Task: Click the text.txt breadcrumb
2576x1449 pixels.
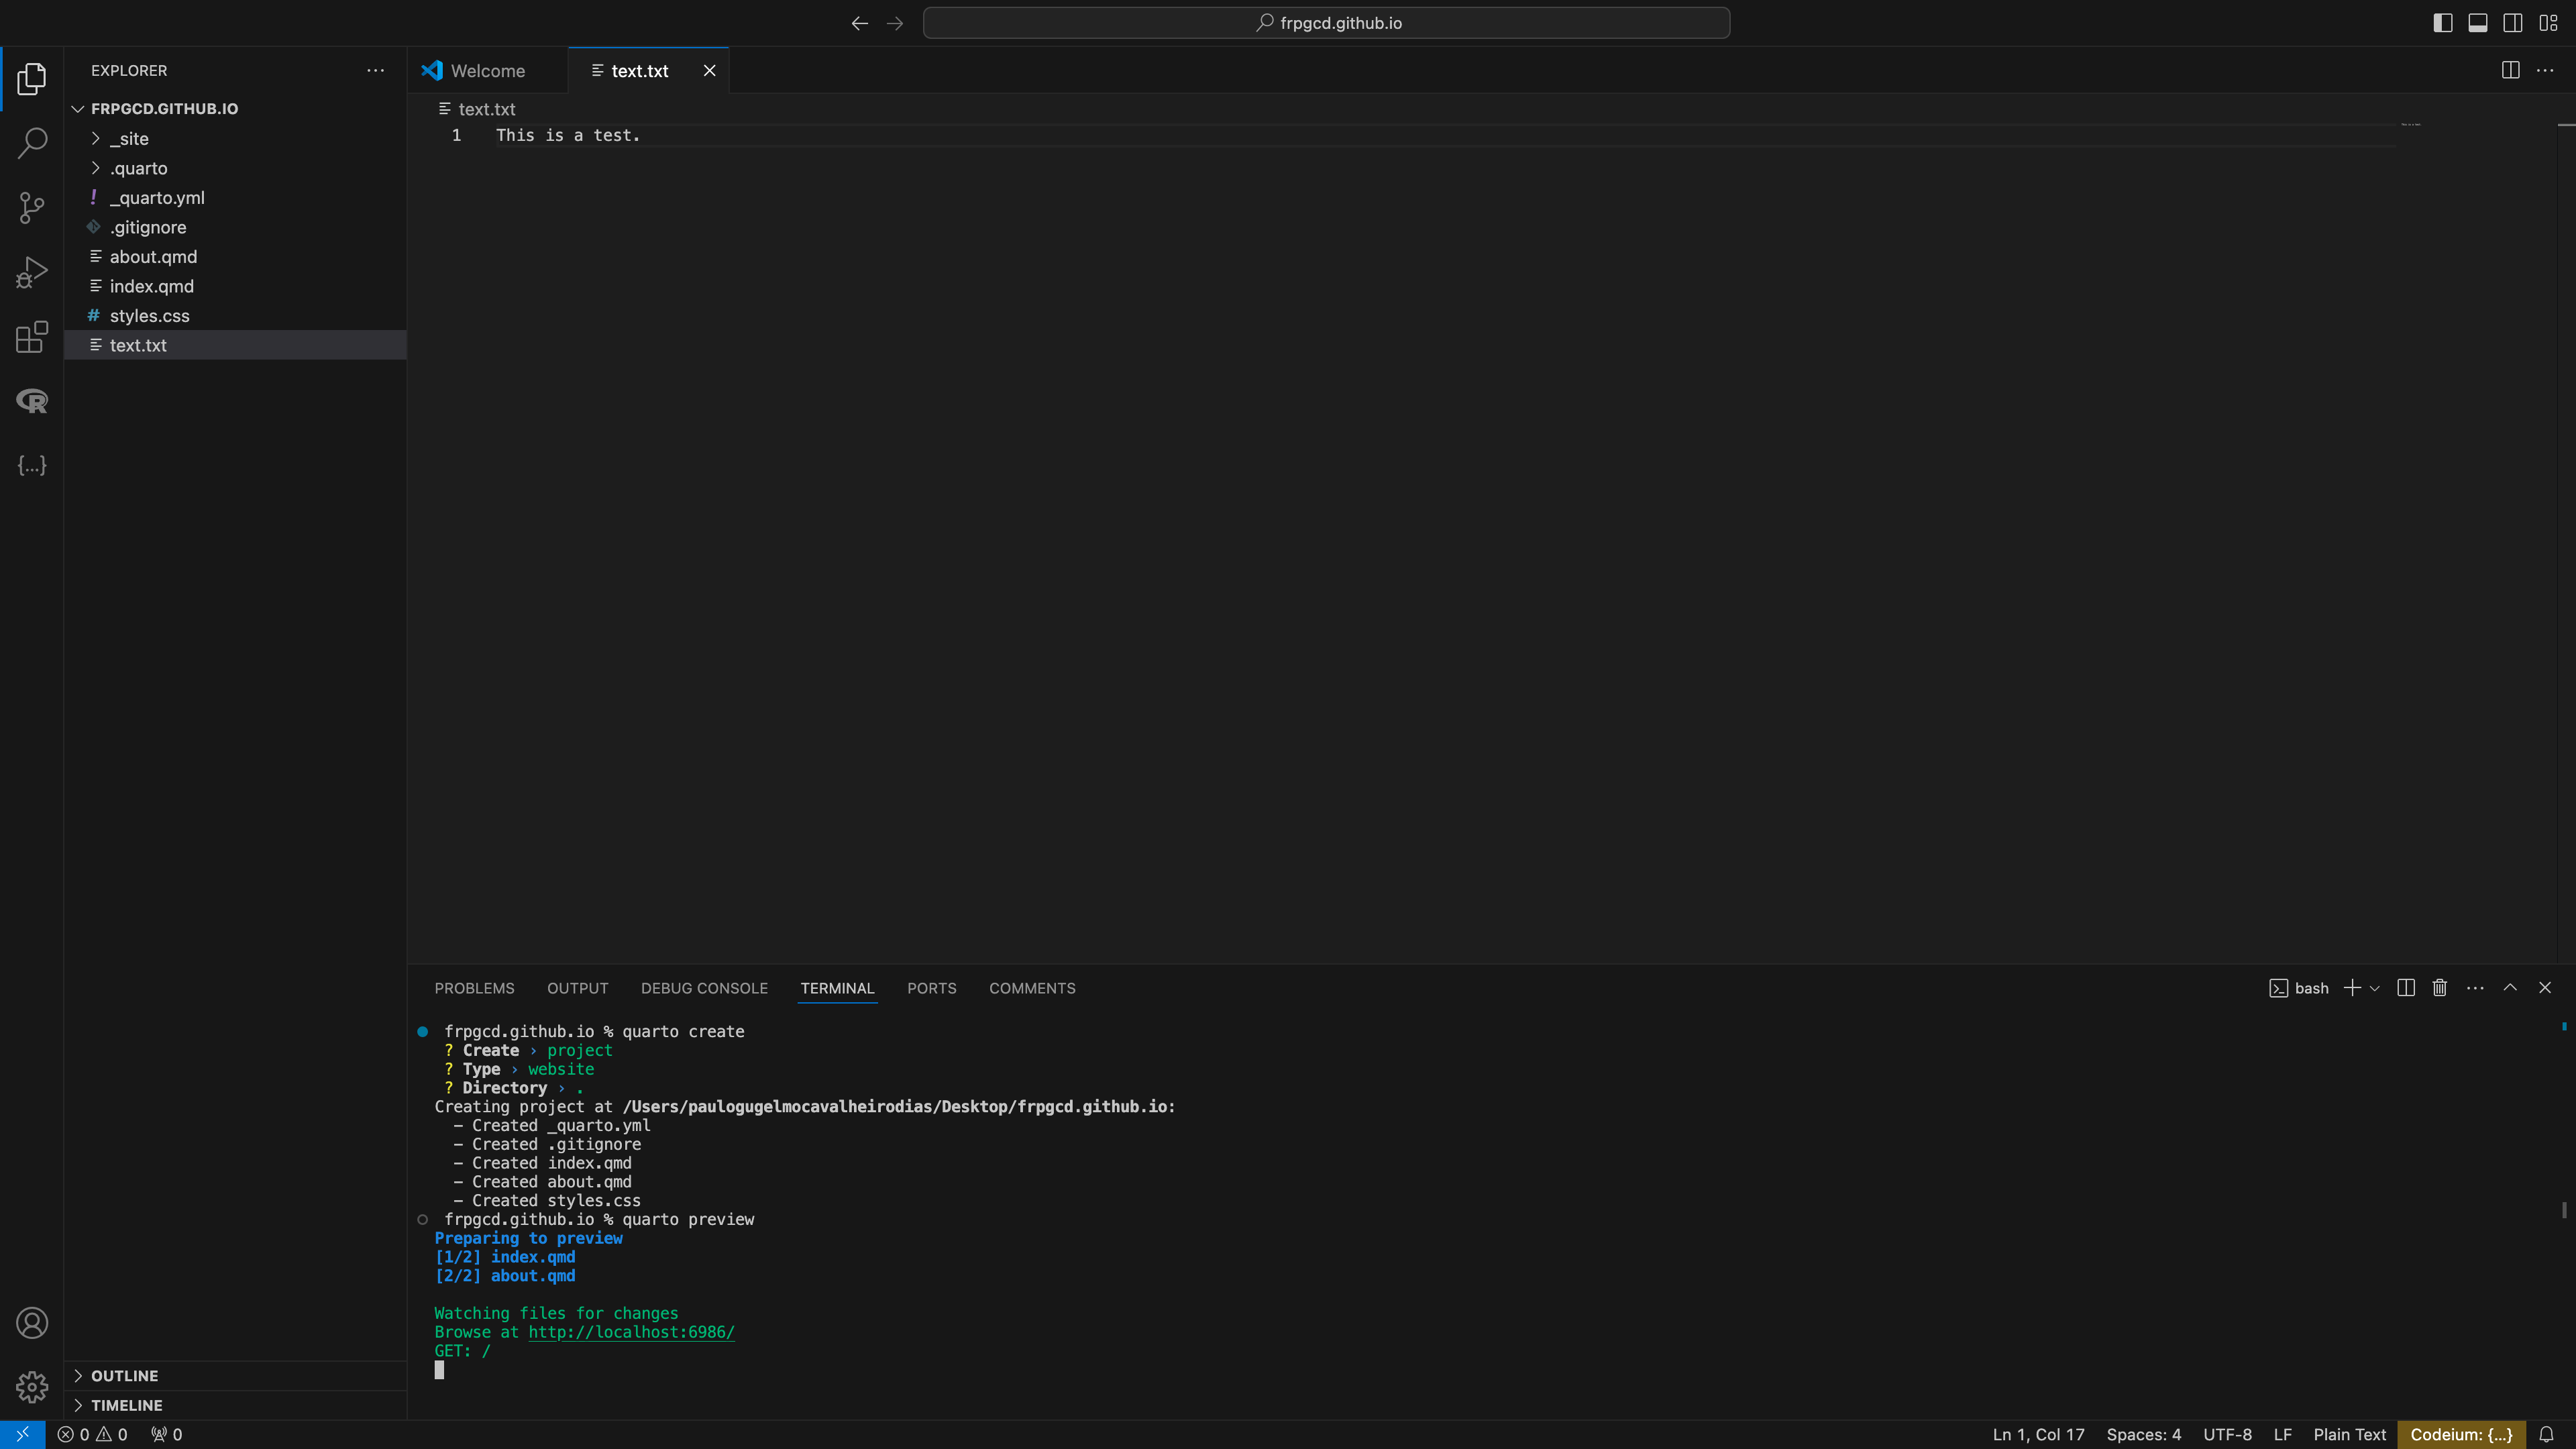Action: point(478,109)
